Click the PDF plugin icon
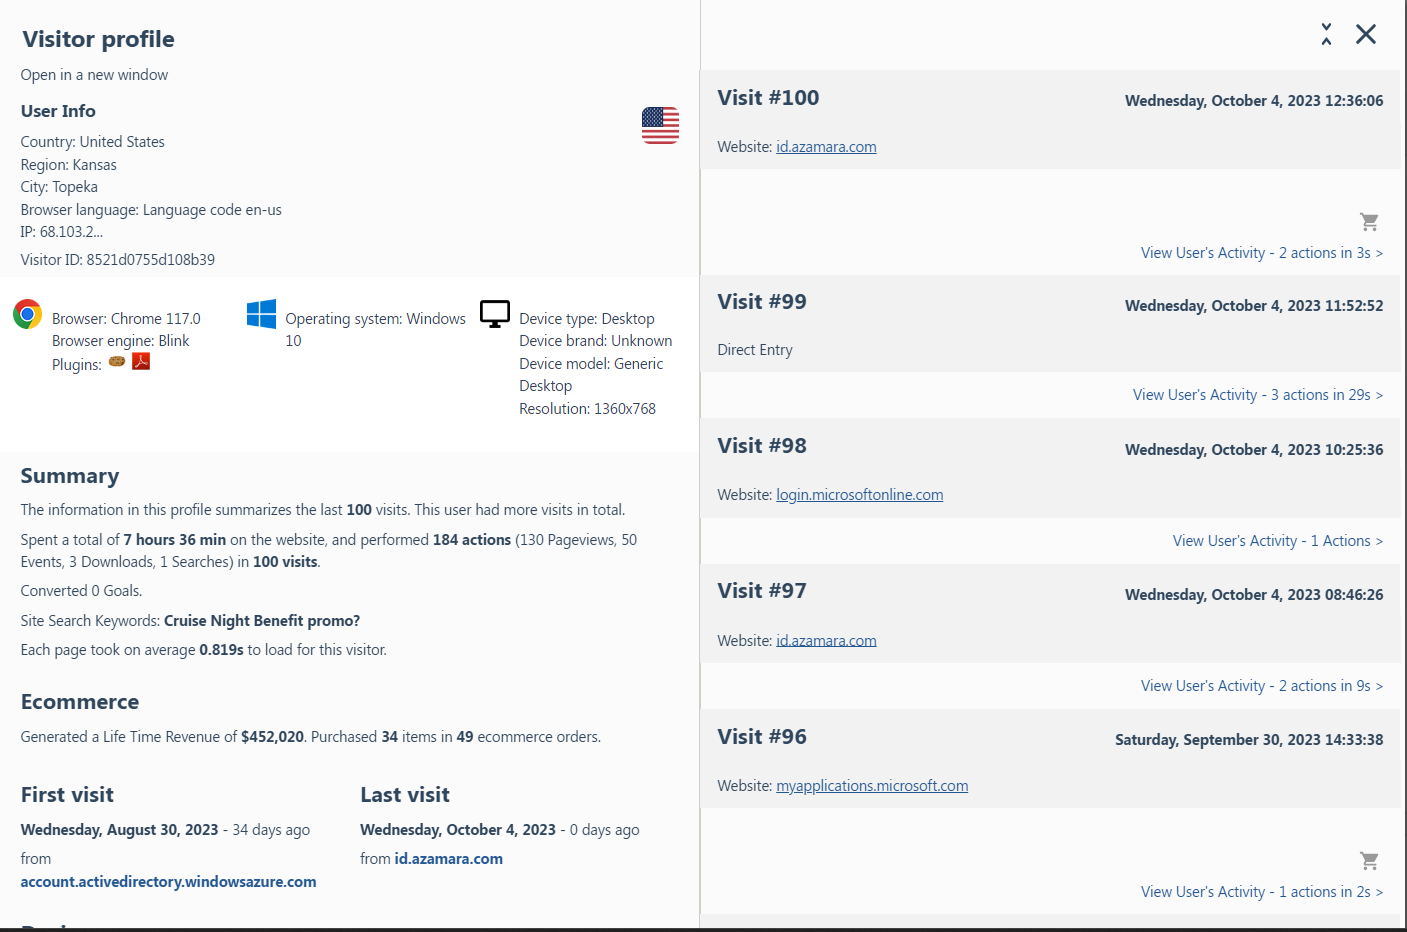 [x=141, y=361]
